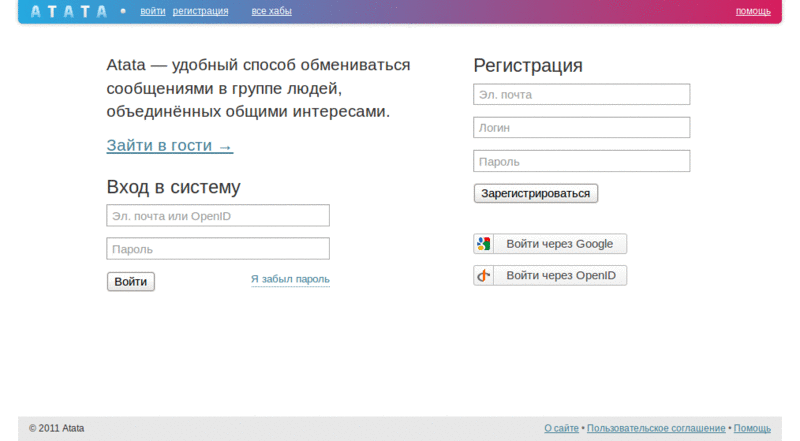The height and width of the screenshot is (441, 800).
Task: Focus the Пароль field under Вход в систему
Action: 218,249
